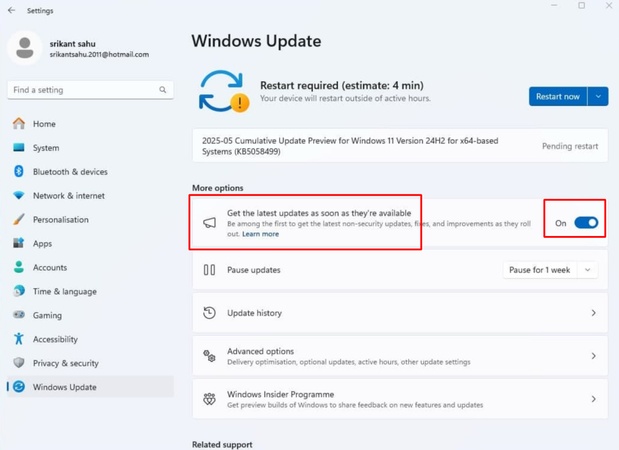
Task: Click the Restart now button
Action: click(x=558, y=97)
